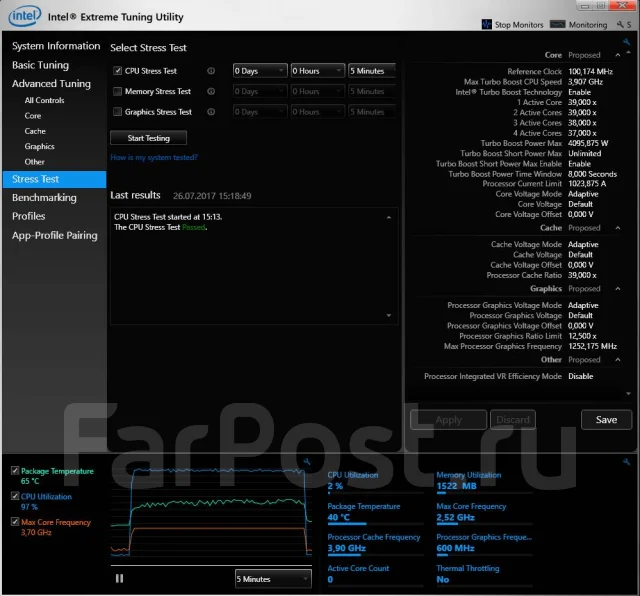
Task: Open settings via title bar wrench icon
Action: (x=620, y=24)
